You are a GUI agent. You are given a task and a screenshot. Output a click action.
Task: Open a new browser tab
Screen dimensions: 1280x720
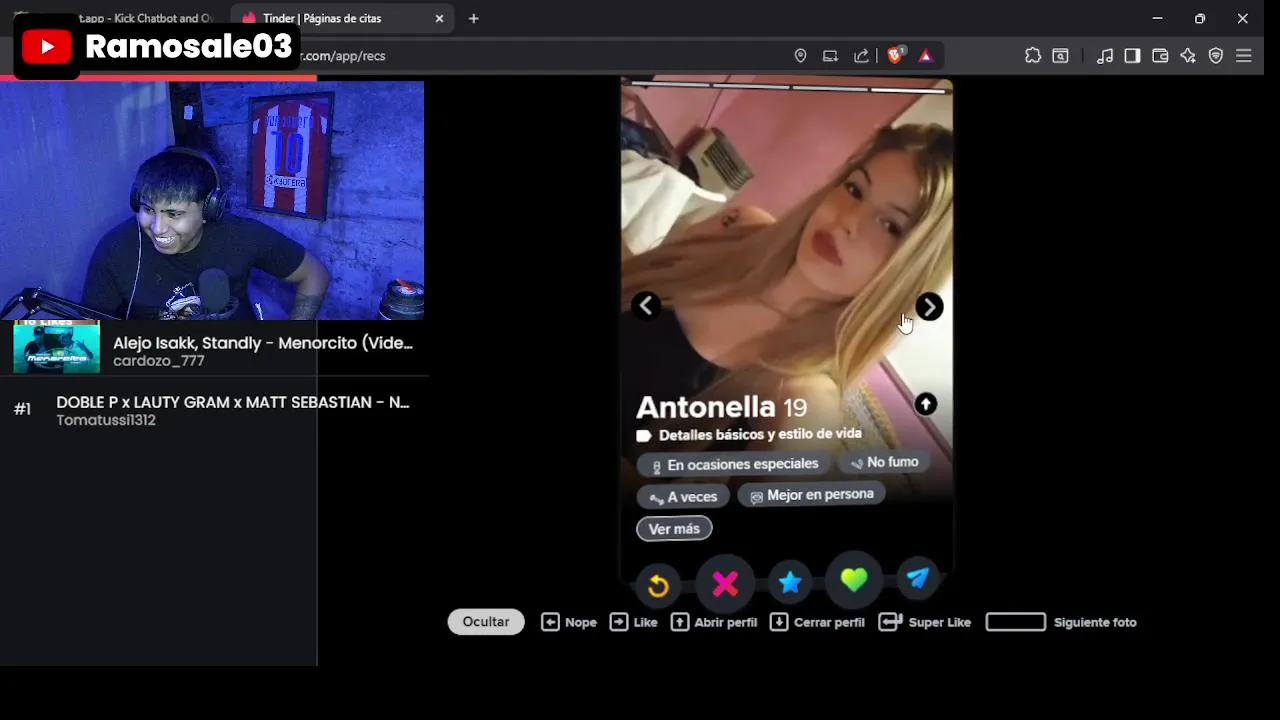(474, 18)
